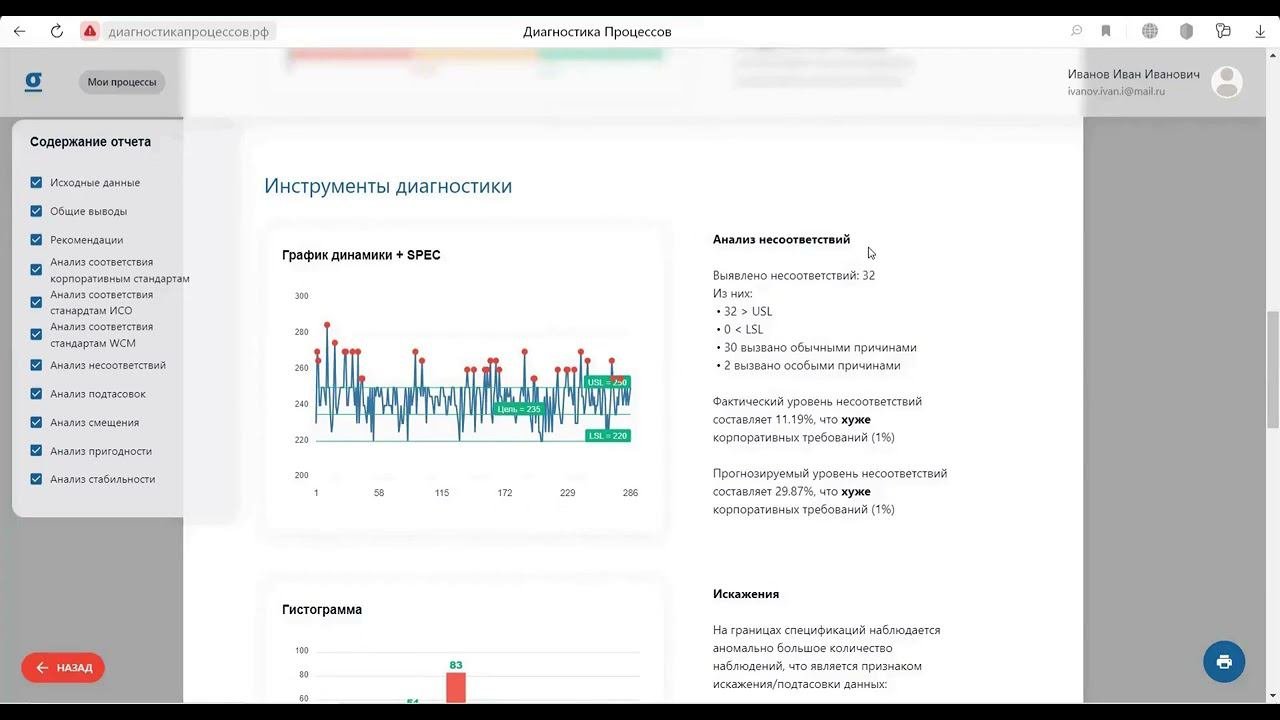Open the password key and folder icon
This screenshot has height=720, width=1280.
(1223, 31)
